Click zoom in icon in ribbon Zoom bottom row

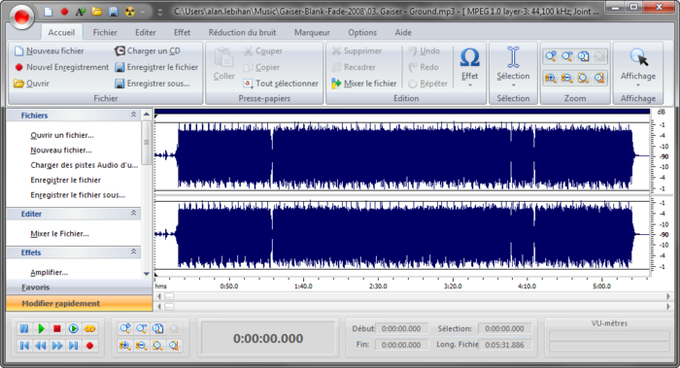tap(551, 78)
